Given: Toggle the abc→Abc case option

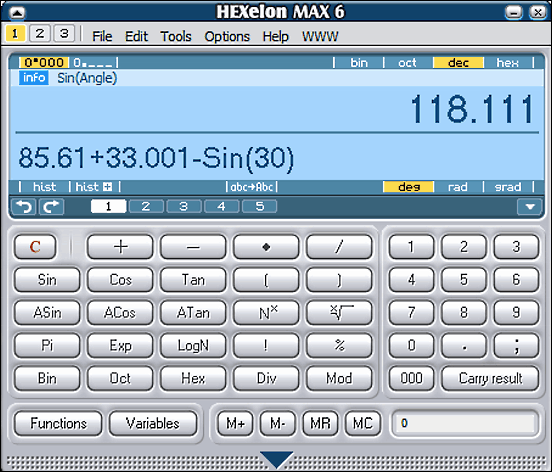Looking at the screenshot, I should click(252, 187).
